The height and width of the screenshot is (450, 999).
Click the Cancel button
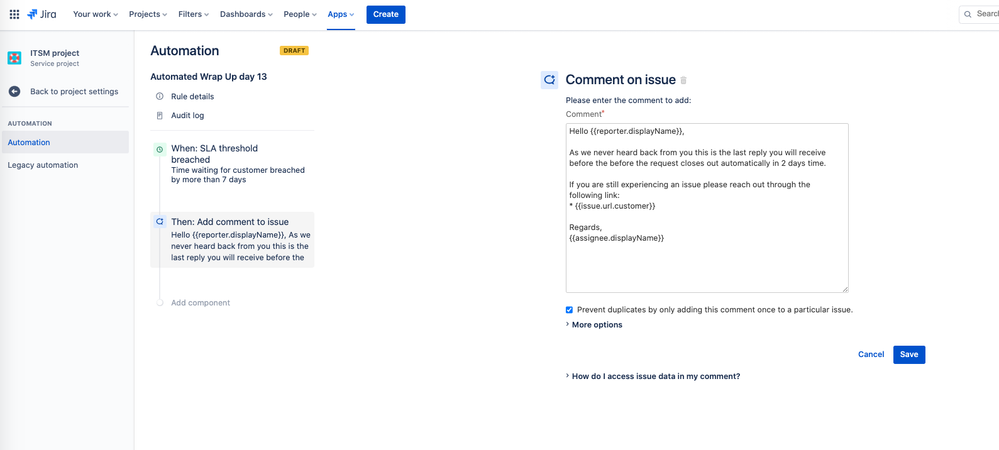(x=871, y=354)
